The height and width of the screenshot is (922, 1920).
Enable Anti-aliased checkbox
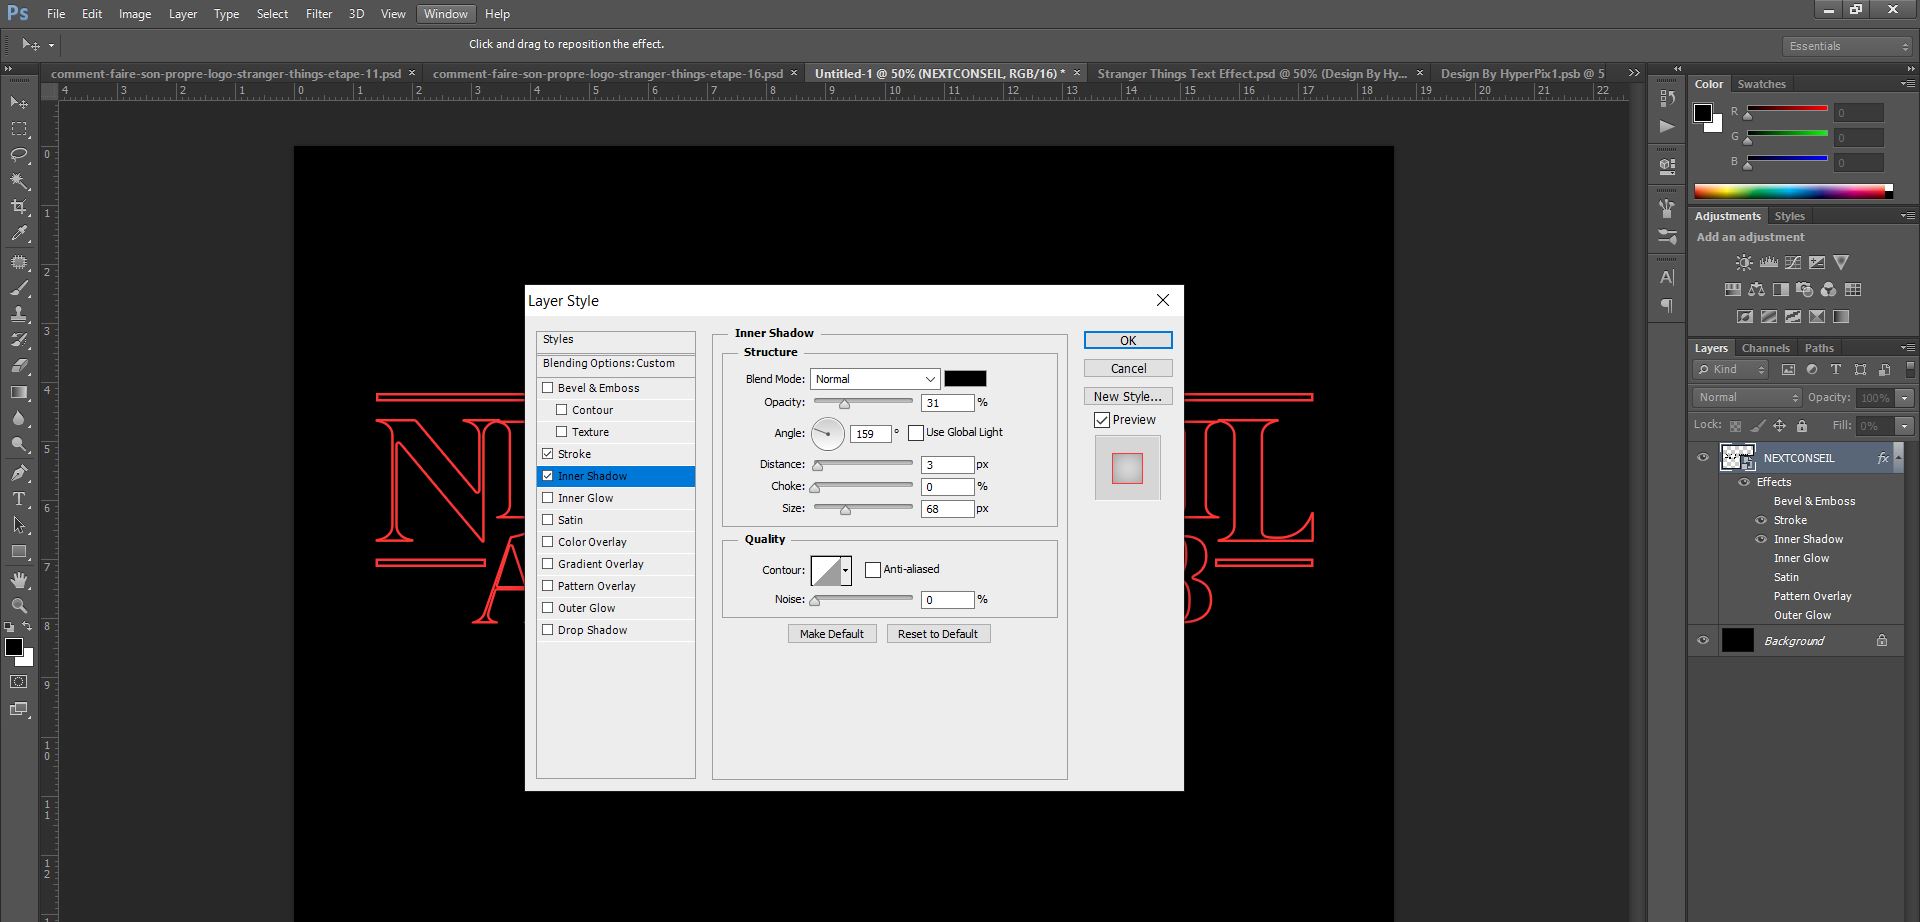[x=873, y=569]
